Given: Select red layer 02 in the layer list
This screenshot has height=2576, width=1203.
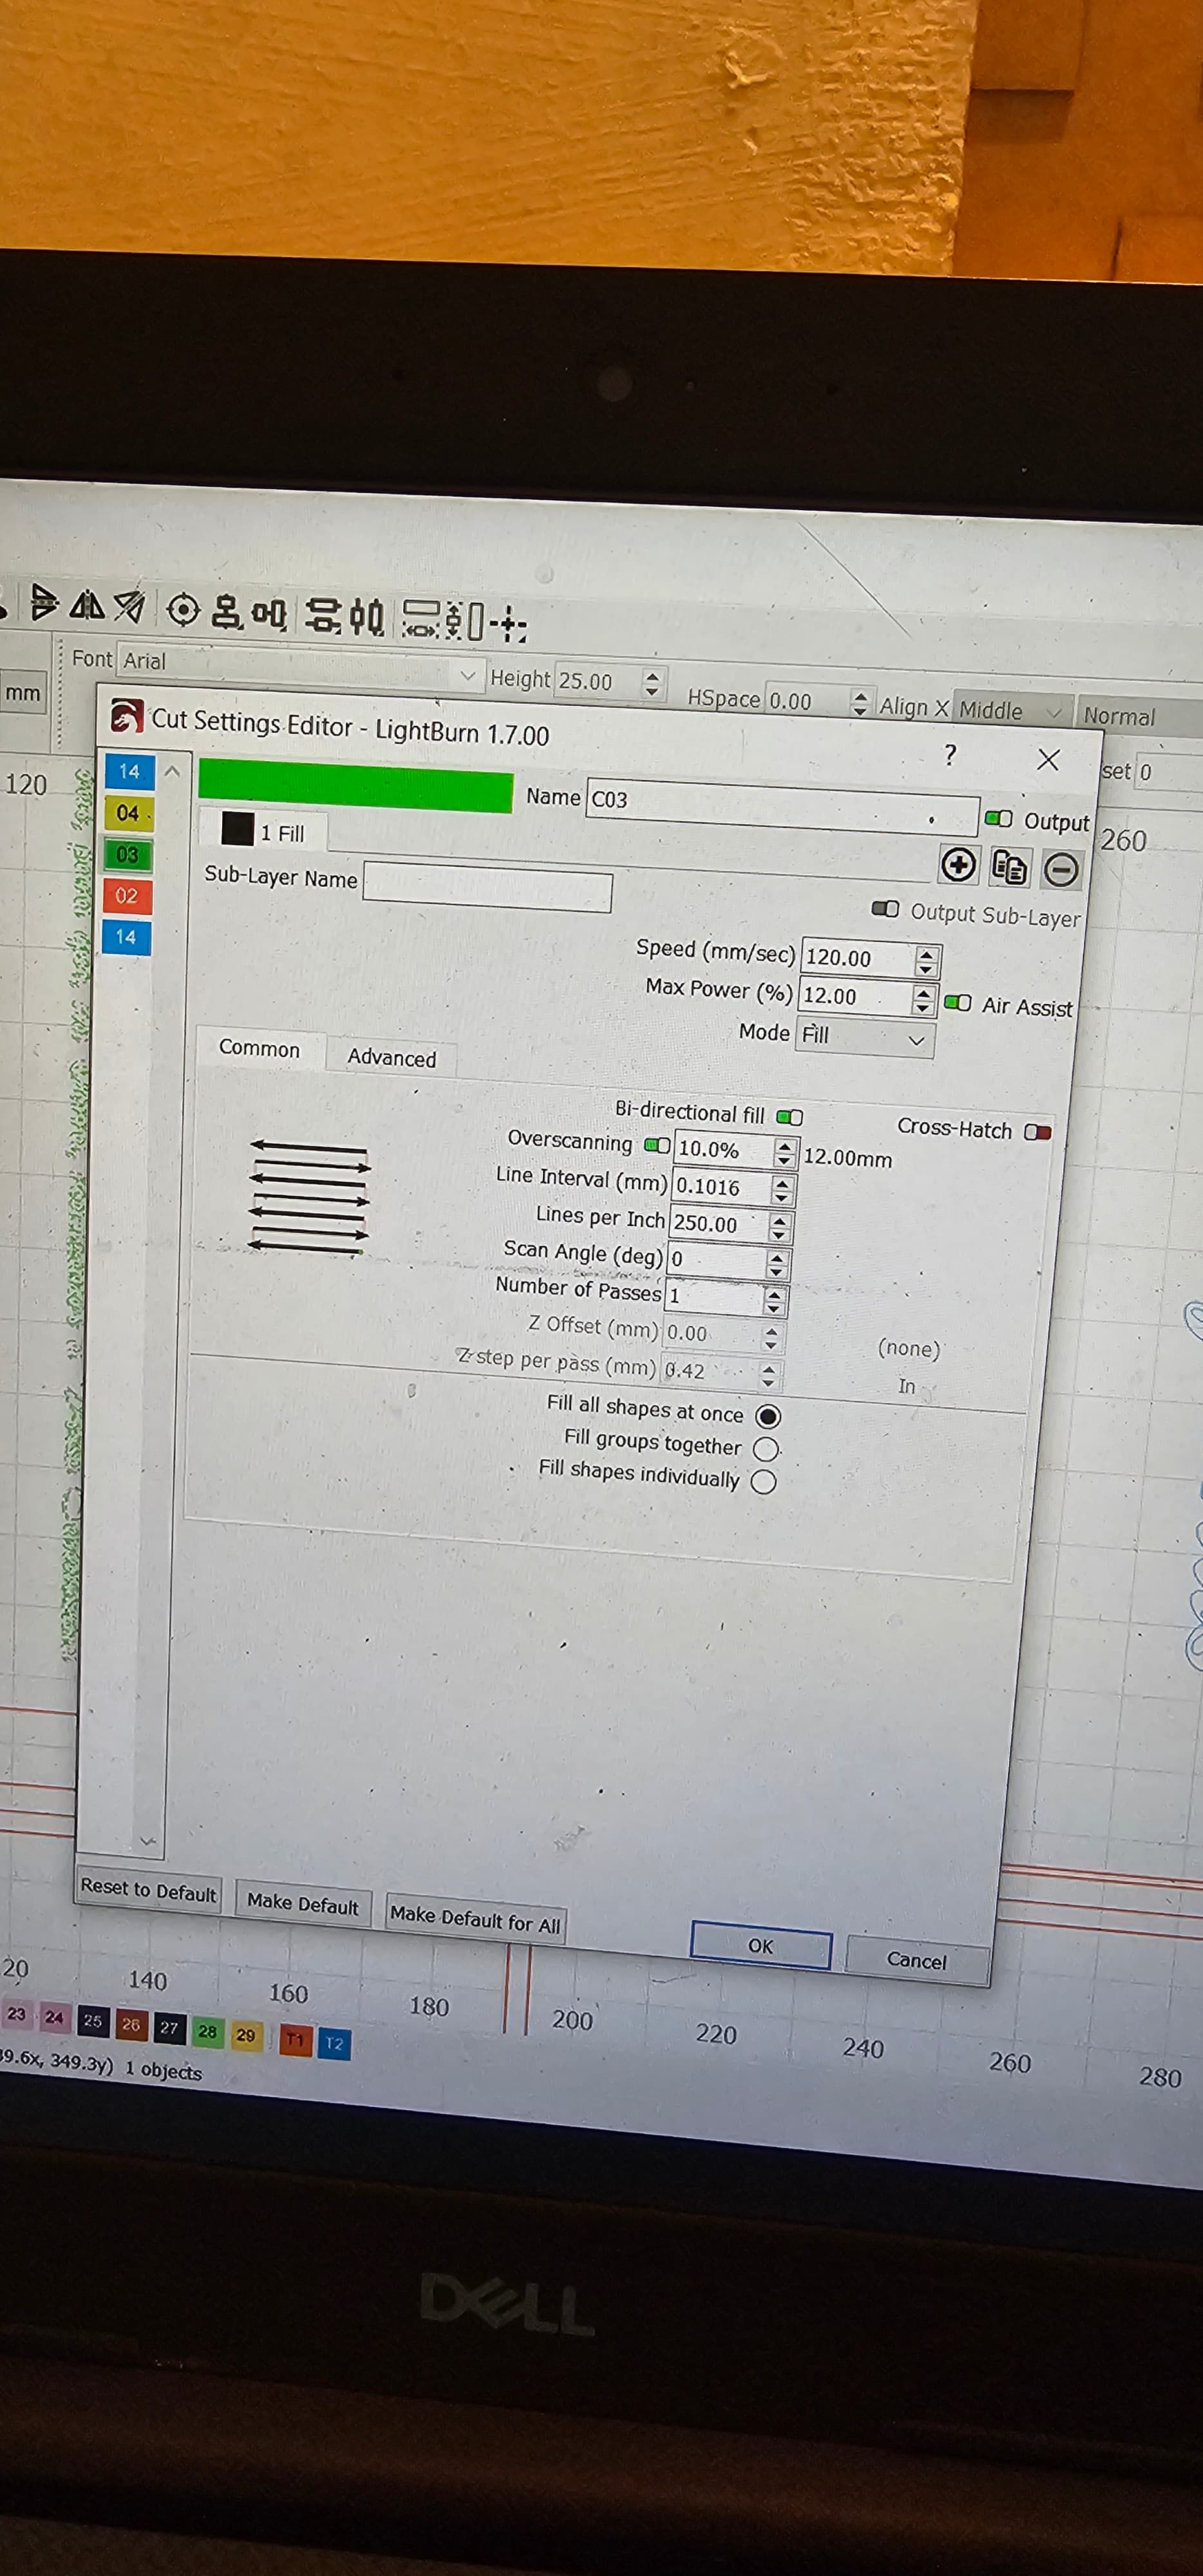Looking at the screenshot, I should [126, 896].
